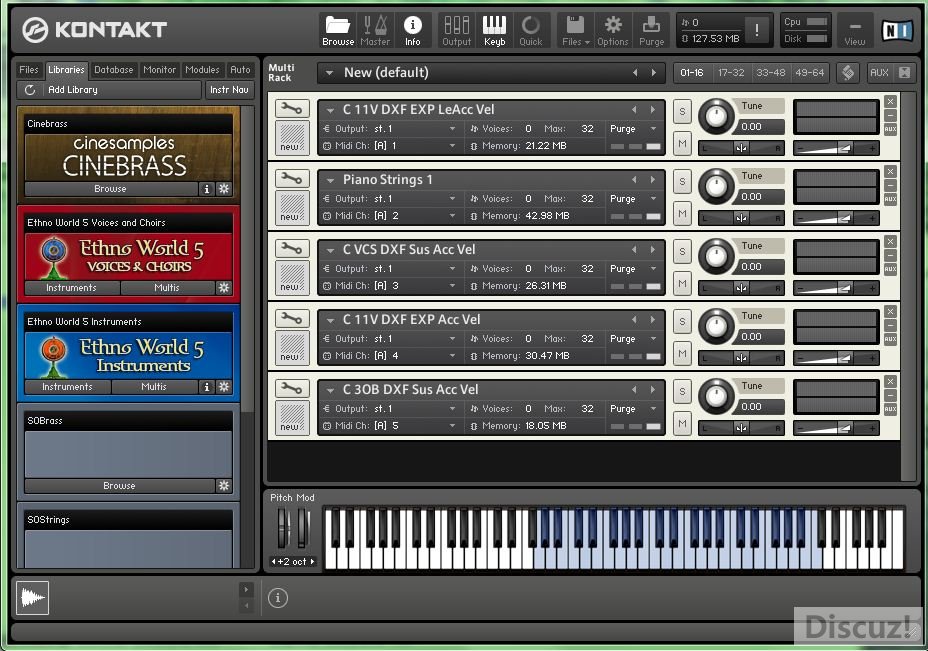Image resolution: width=928 pixels, height=651 pixels.
Task: Click the keyboard octave shift +2 oct control
Action: pos(293,562)
